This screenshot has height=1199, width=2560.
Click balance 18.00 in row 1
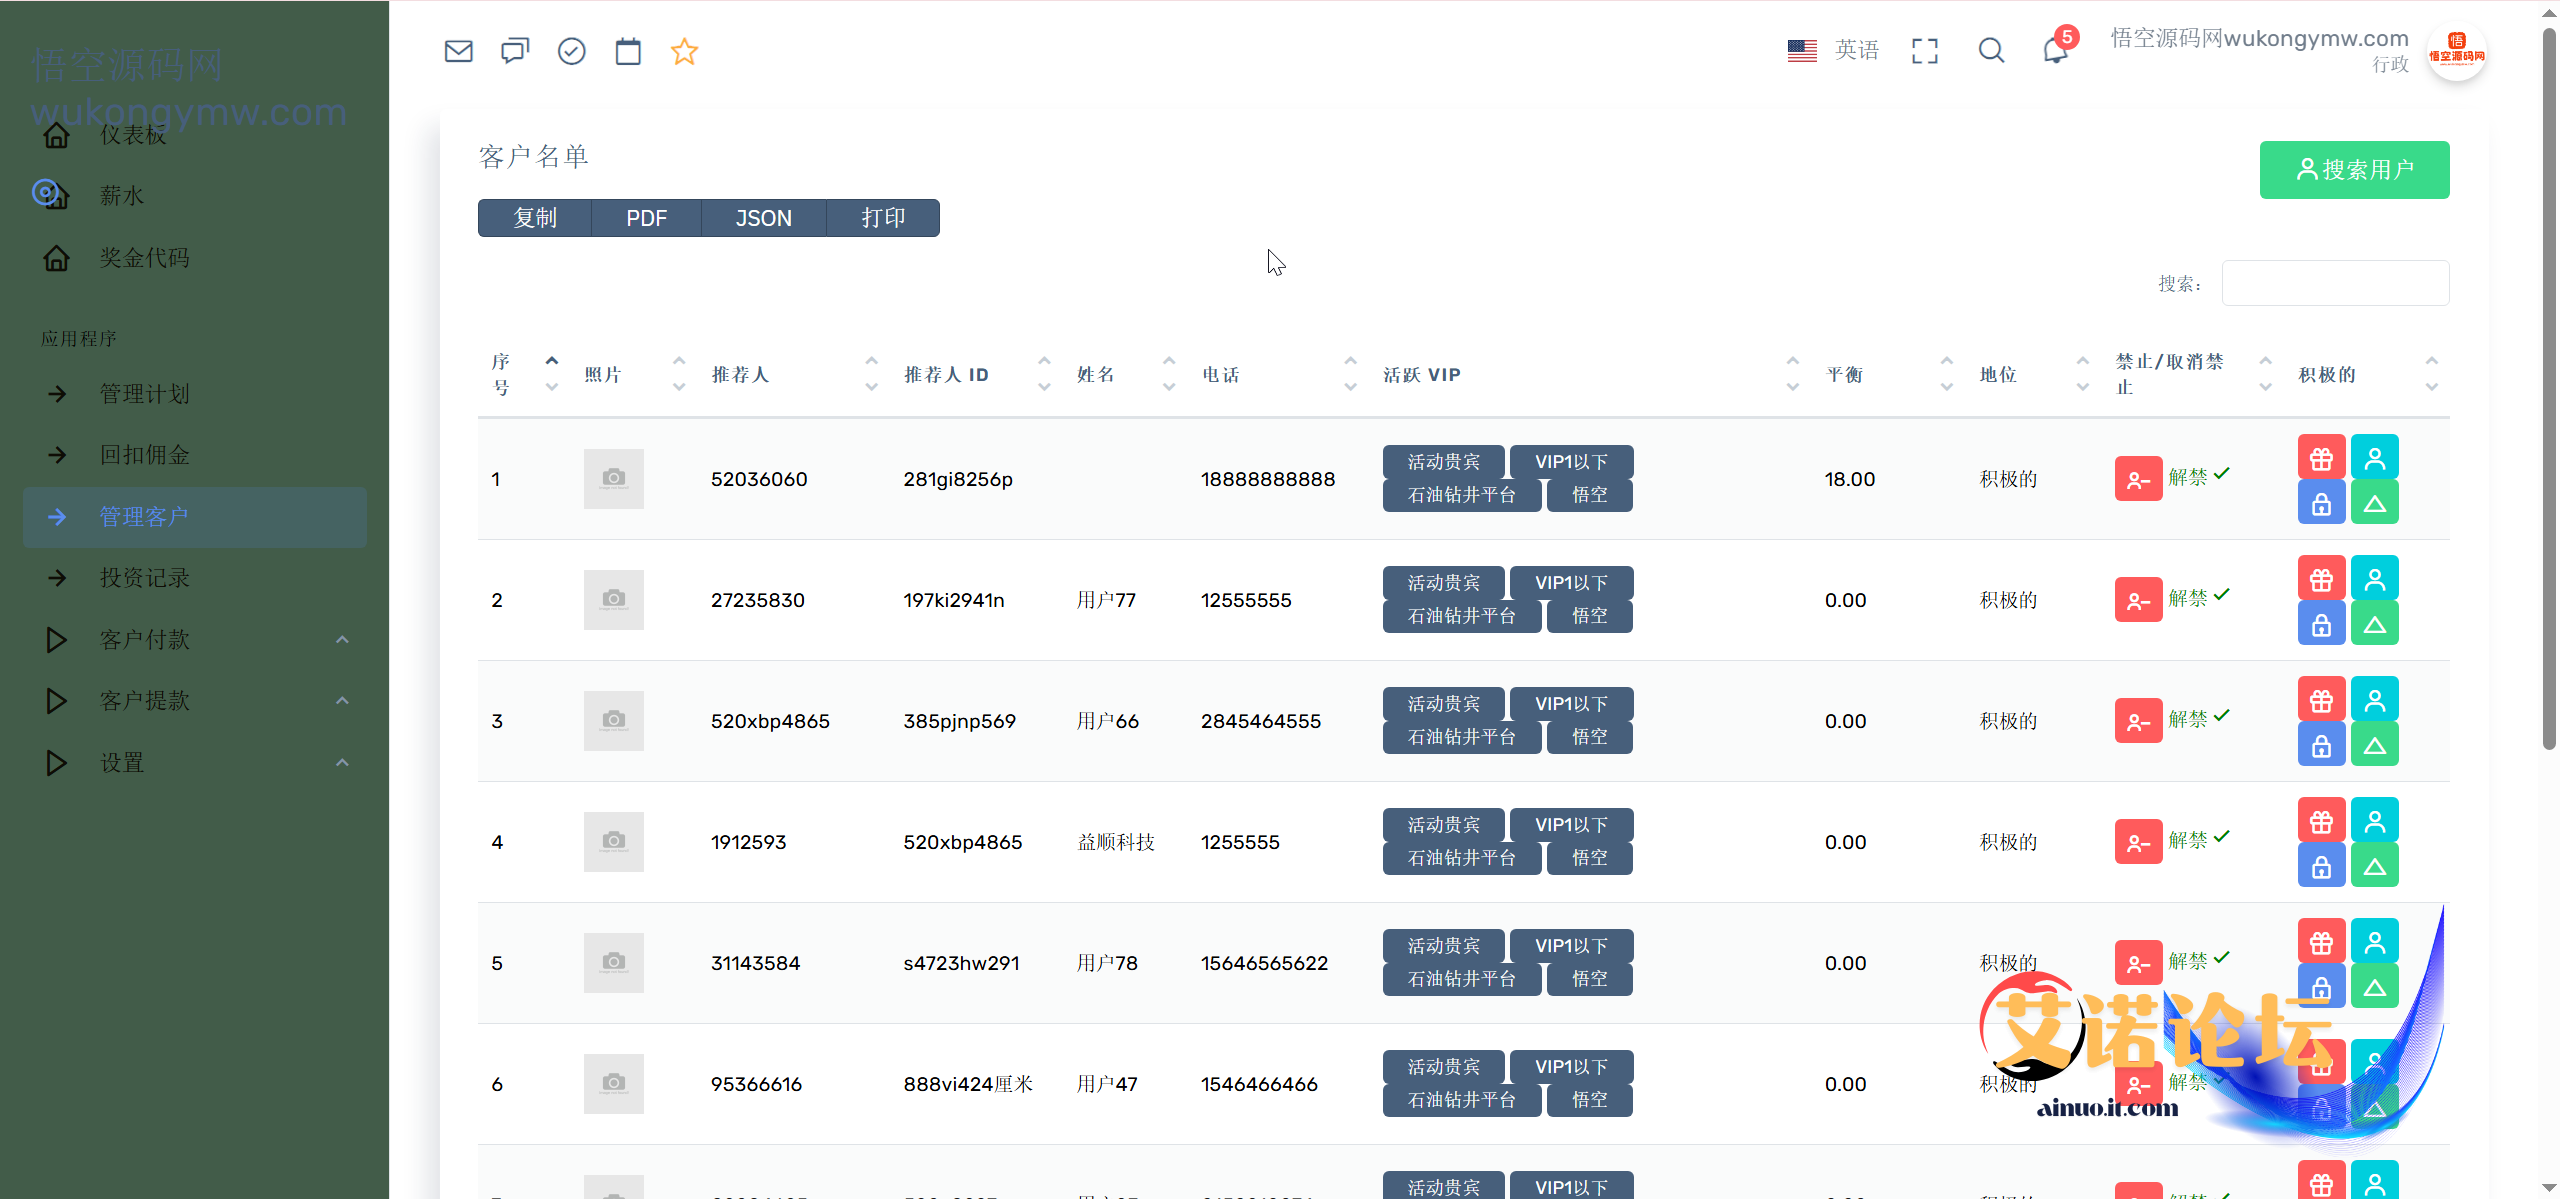pos(1849,479)
